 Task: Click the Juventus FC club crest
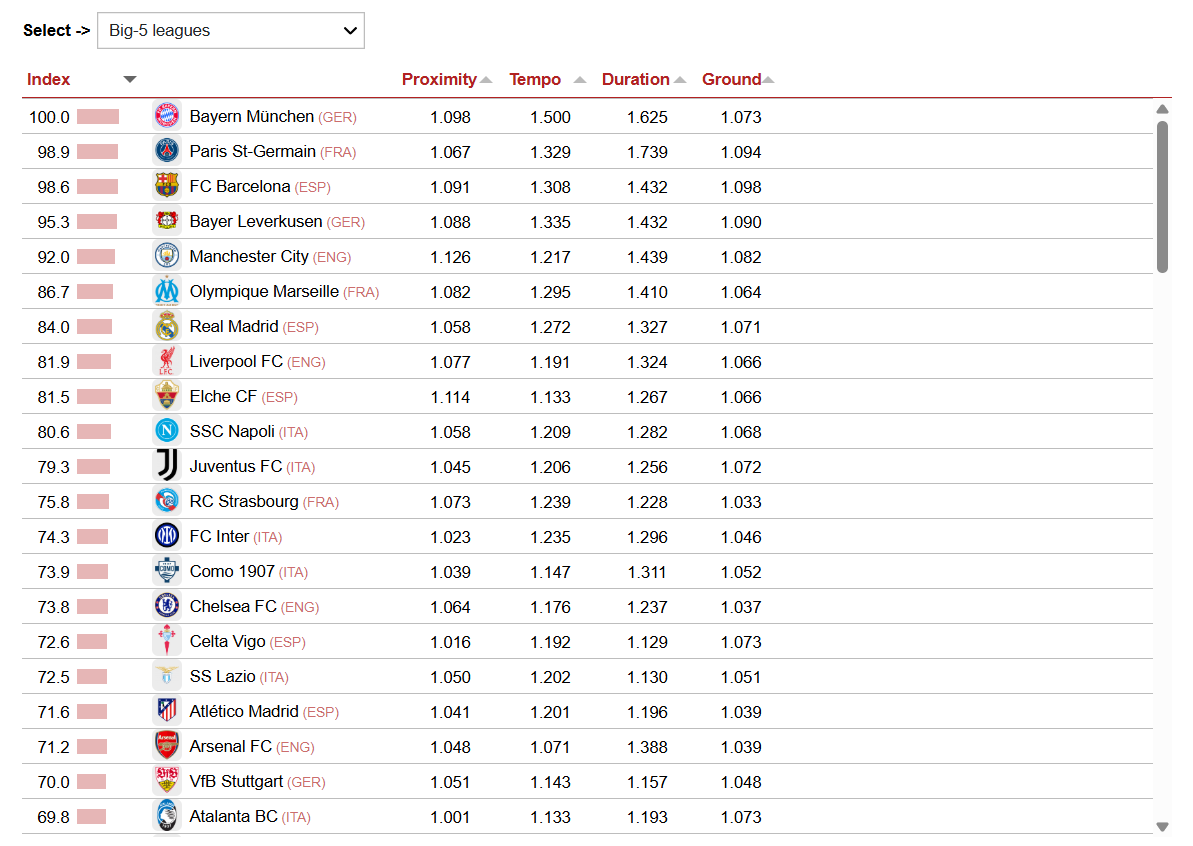tap(167, 466)
